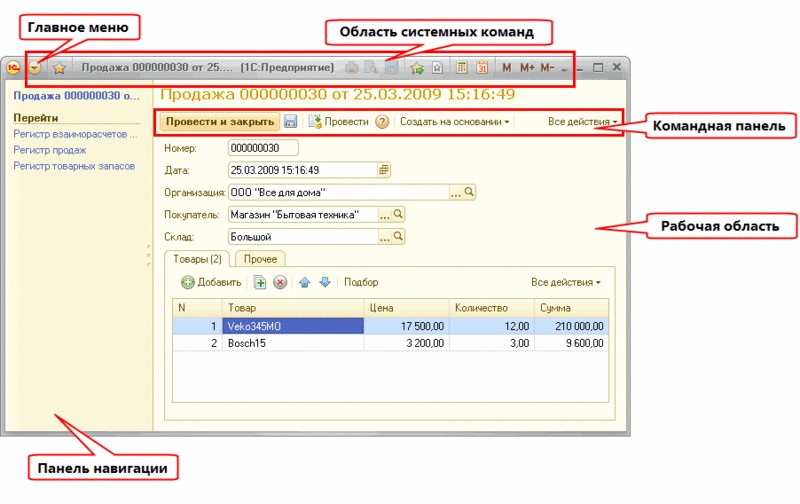Click the red delete row icon
This screenshot has height=504, width=800.
pos(280,282)
